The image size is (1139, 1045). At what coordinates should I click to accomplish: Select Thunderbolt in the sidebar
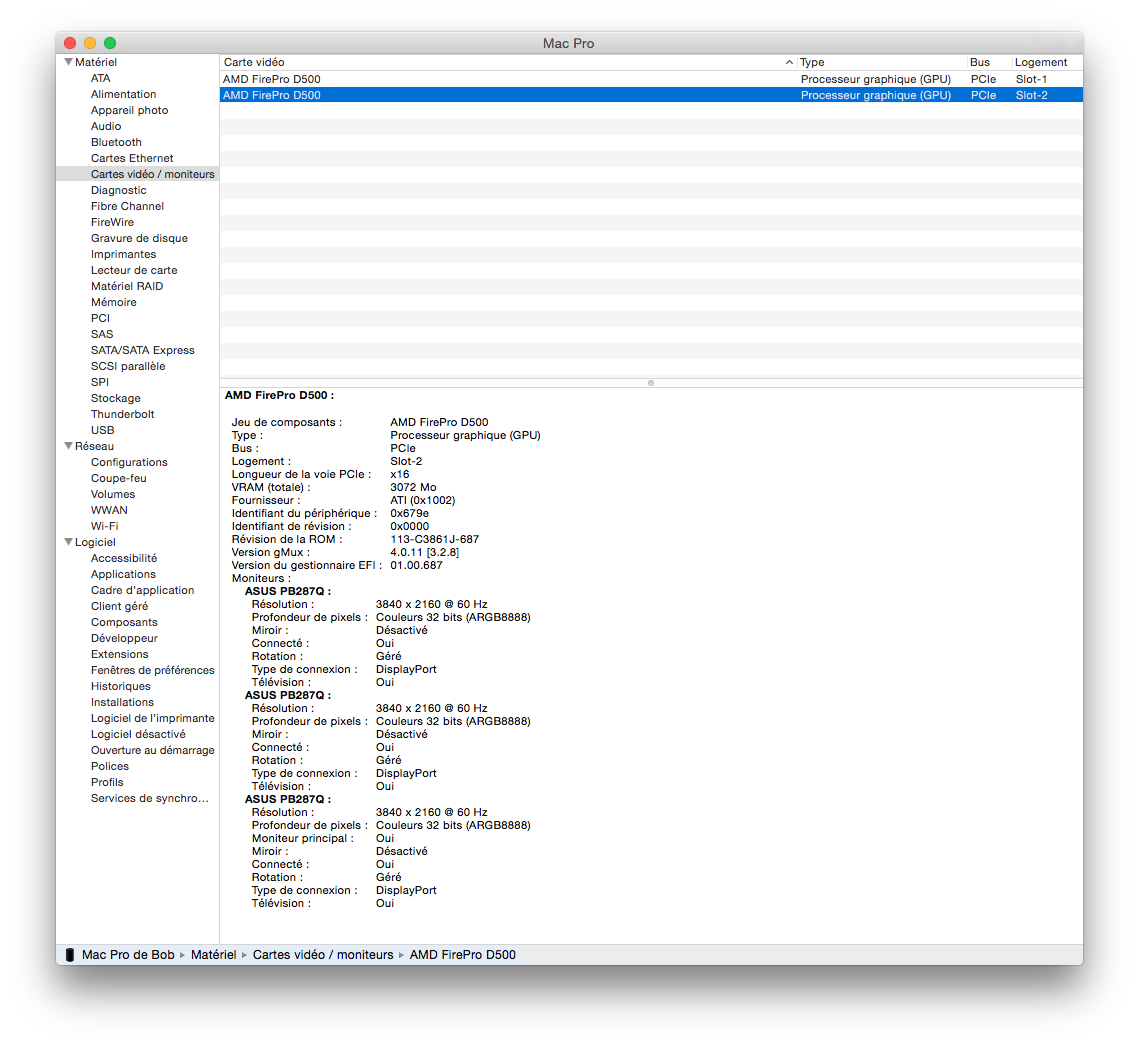pyautogui.click(x=123, y=414)
